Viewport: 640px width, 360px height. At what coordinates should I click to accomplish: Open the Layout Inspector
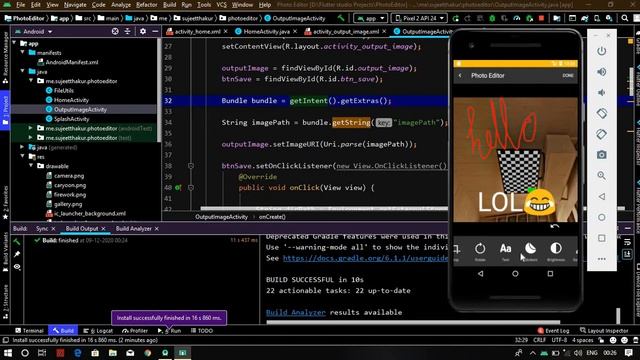click(603, 331)
